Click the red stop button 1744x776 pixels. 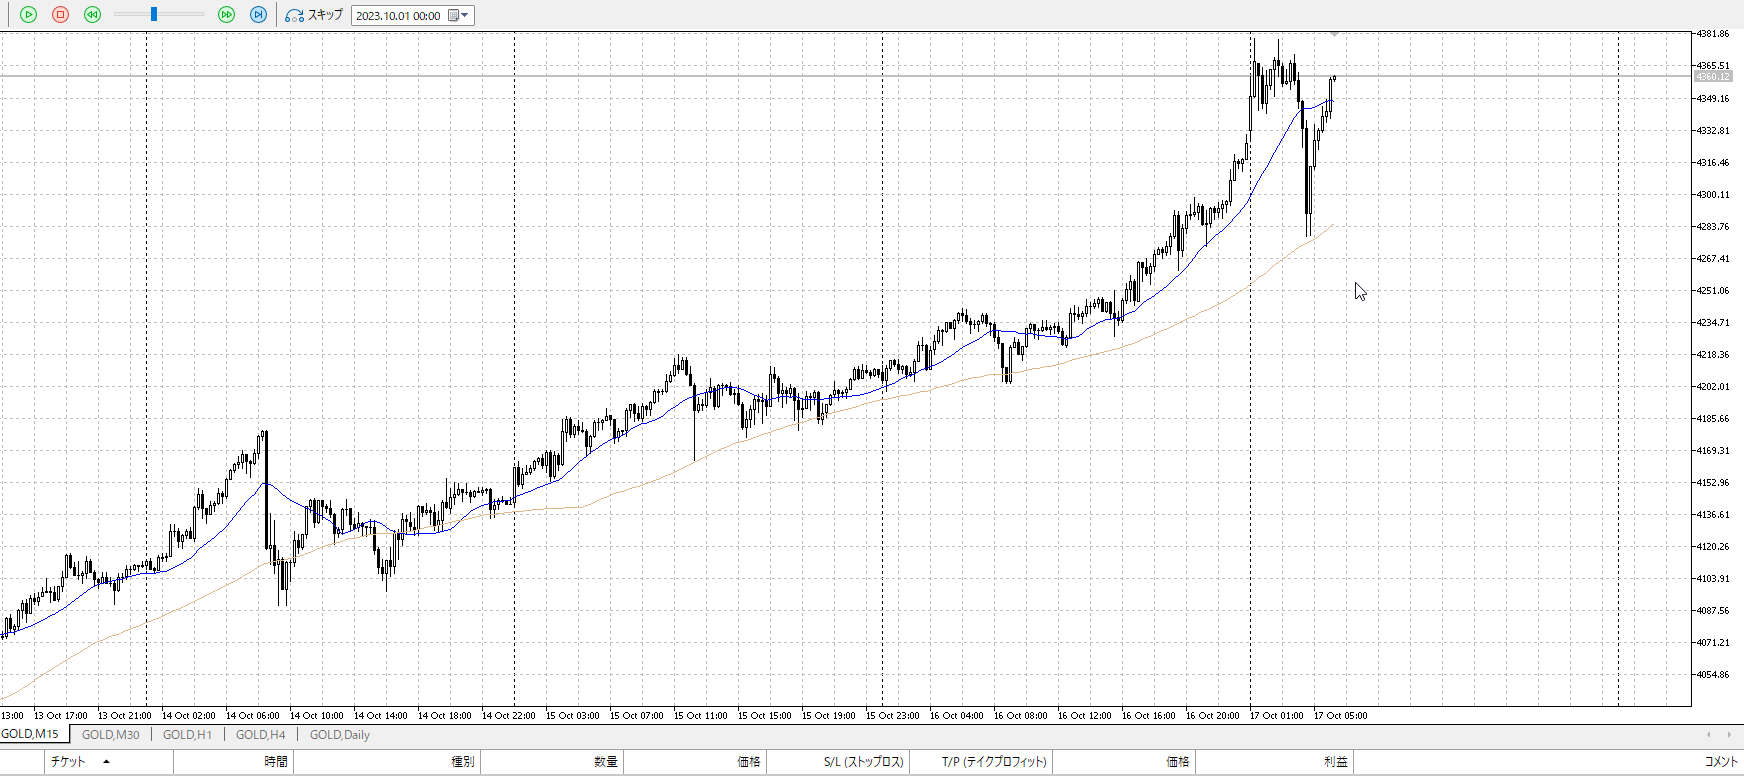pyautogui.click(x=60, y=15)
